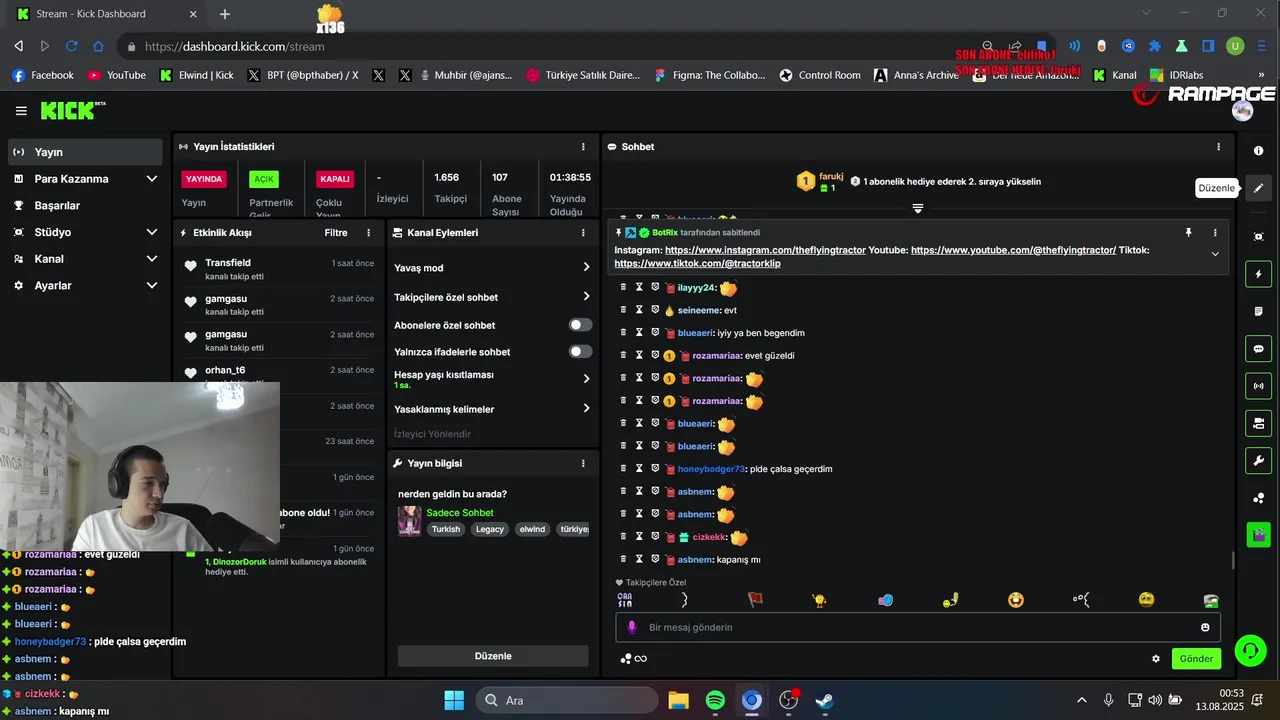Open the Etkinlik Akışı three-dot menu
This screenshot has height=720, width=1280.
pyautogui.click(x=368, y=233)
